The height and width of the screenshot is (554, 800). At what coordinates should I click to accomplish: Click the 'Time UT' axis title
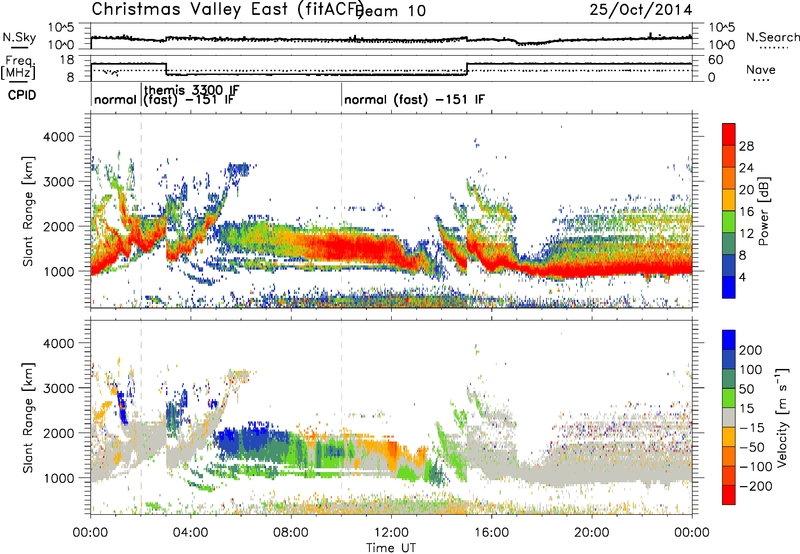(x=391, y=548)
